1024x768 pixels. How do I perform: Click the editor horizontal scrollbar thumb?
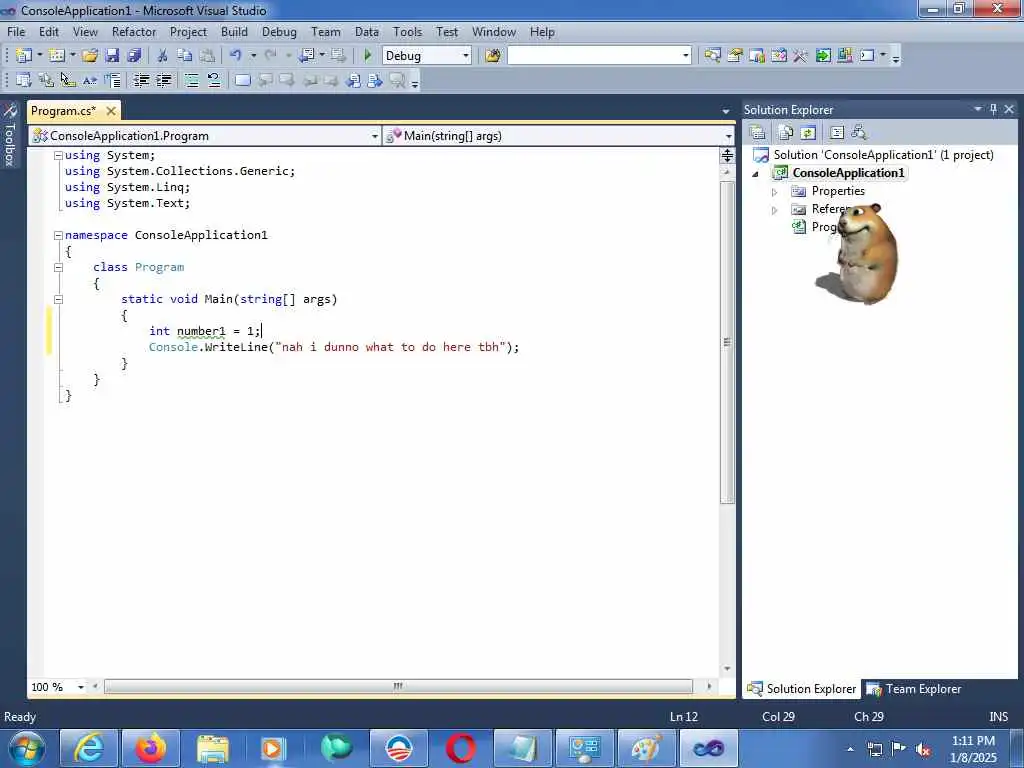pyautogui.click(x=398, y=686)
